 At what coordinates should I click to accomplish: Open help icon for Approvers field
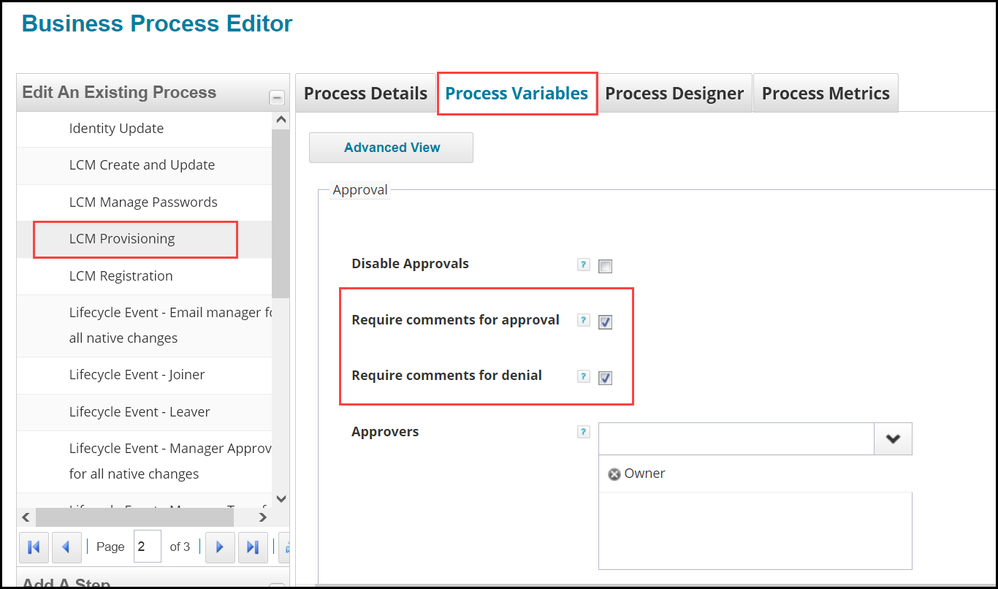click(x=583, y=433)
